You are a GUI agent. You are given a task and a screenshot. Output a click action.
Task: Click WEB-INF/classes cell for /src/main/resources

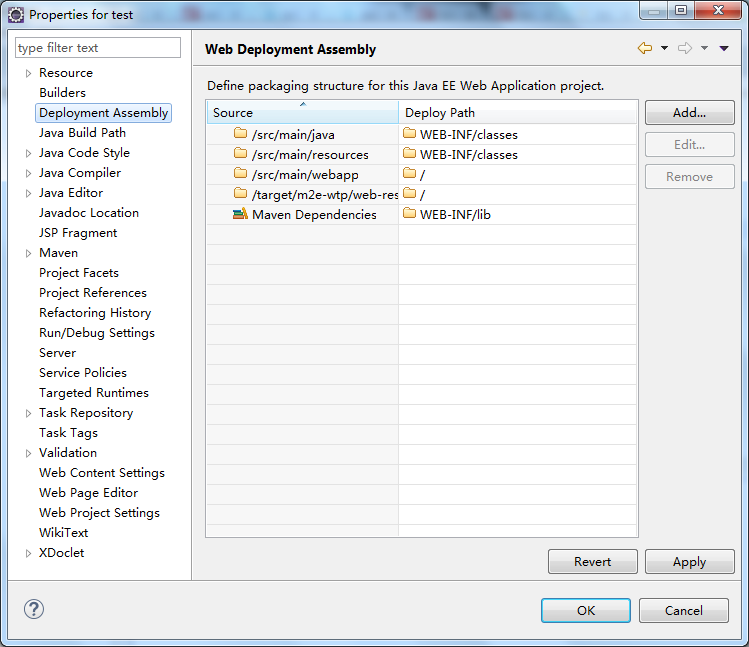tap(517, 155)
